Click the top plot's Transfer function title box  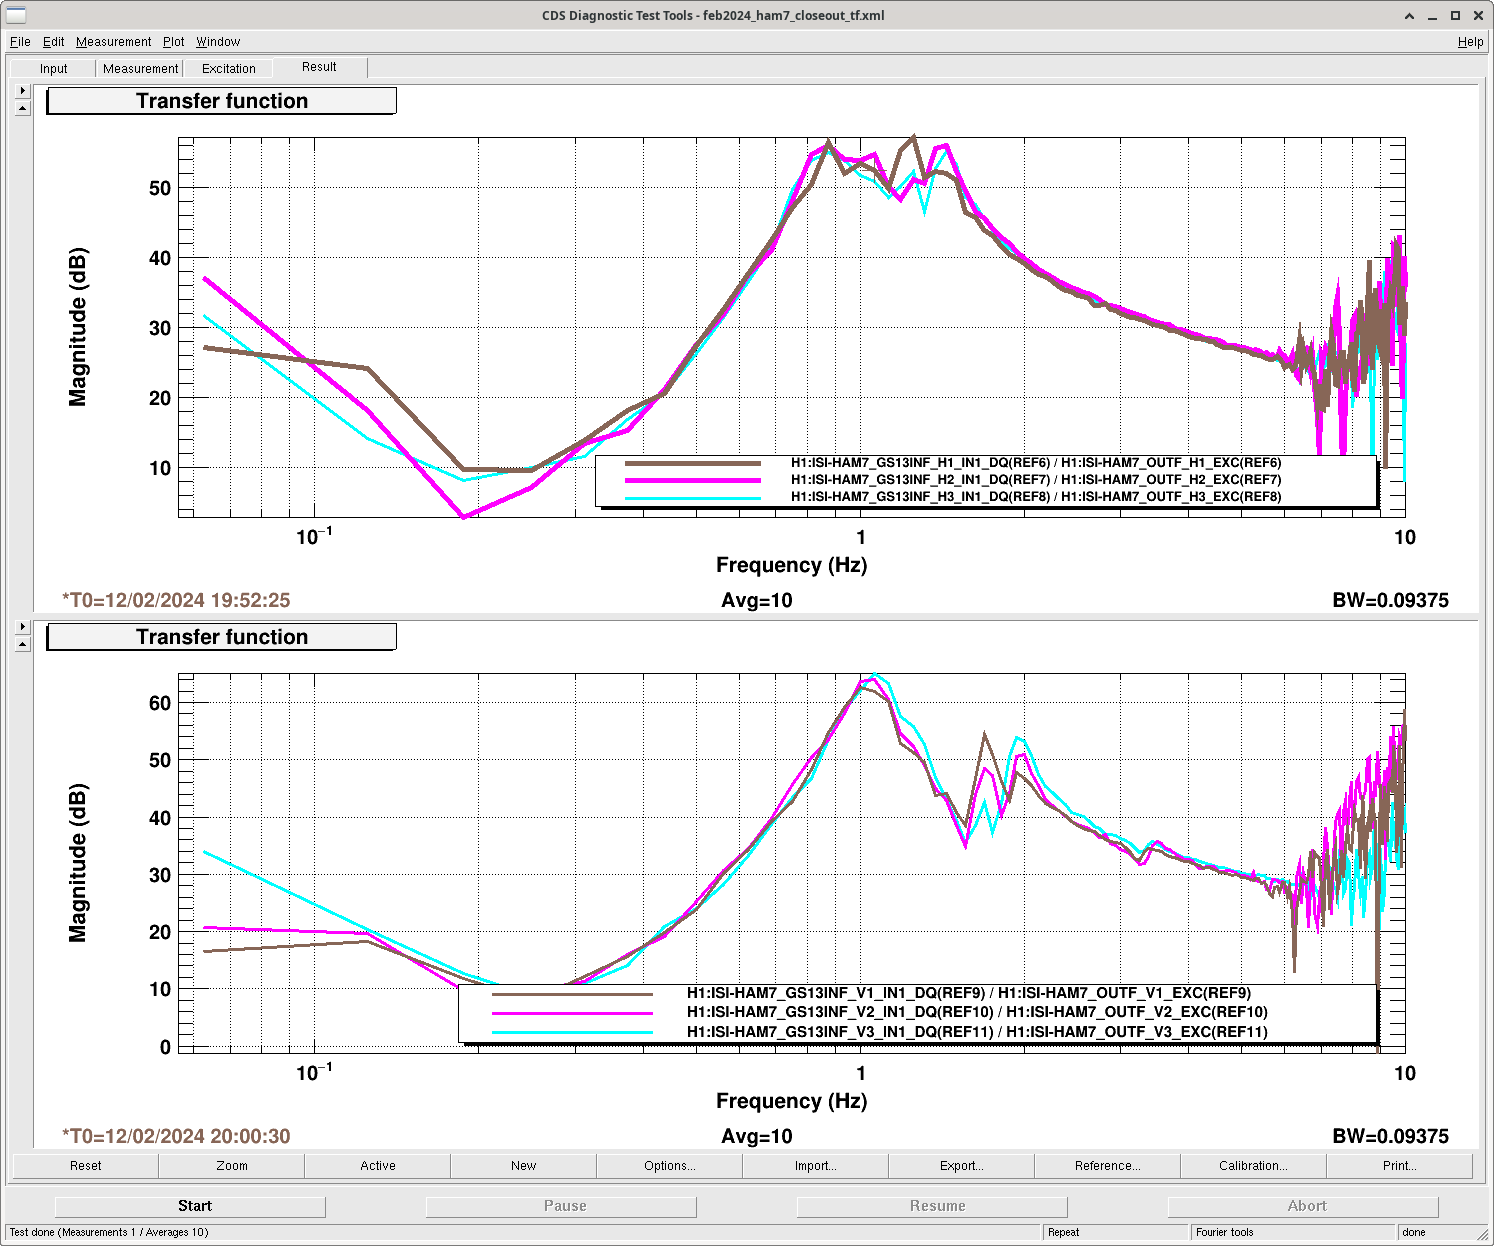(222, 101)
